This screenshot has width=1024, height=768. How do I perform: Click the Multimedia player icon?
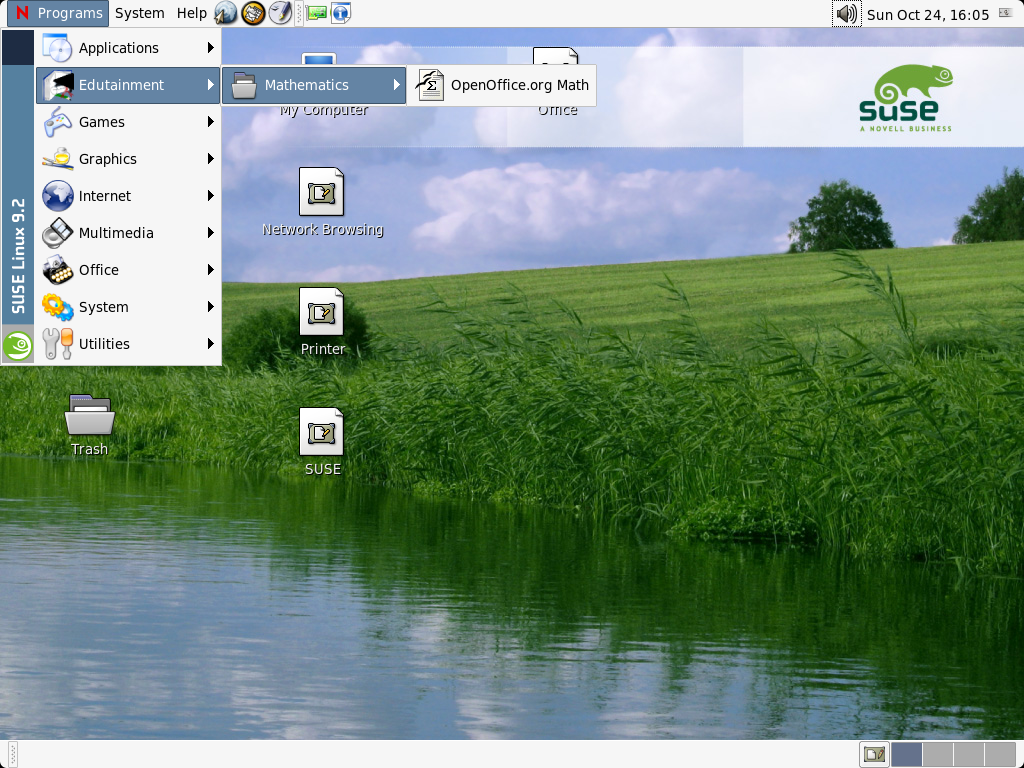57,233
